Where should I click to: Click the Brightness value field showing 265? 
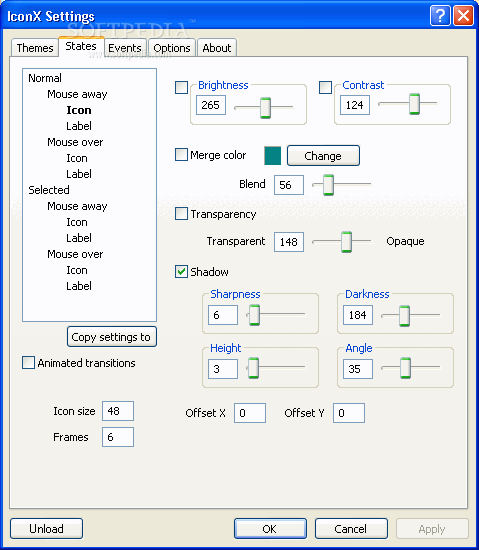[211, 105]
